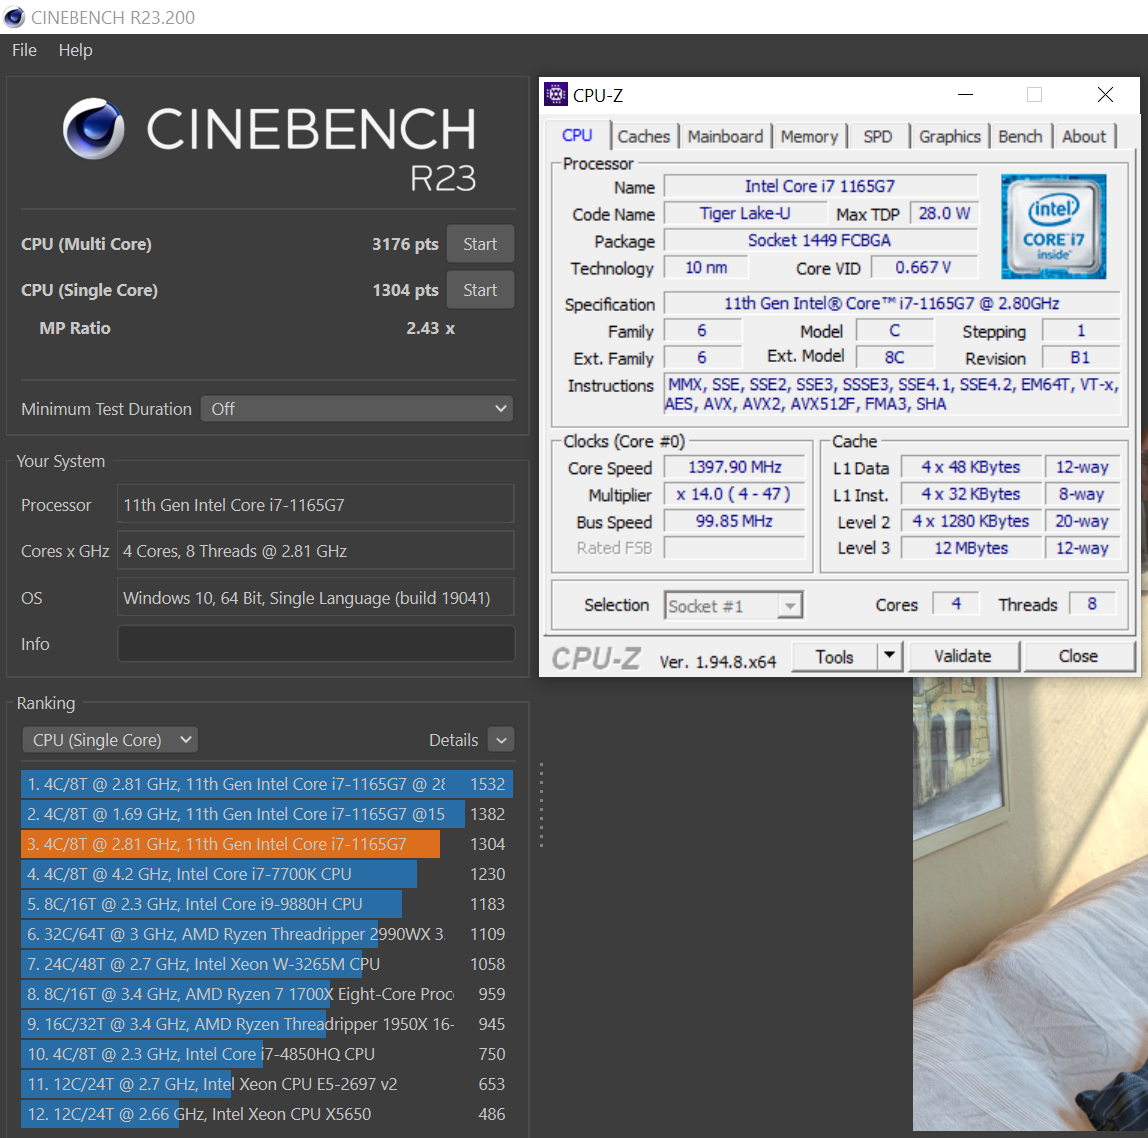Click the Processor field in Your System

316,505
